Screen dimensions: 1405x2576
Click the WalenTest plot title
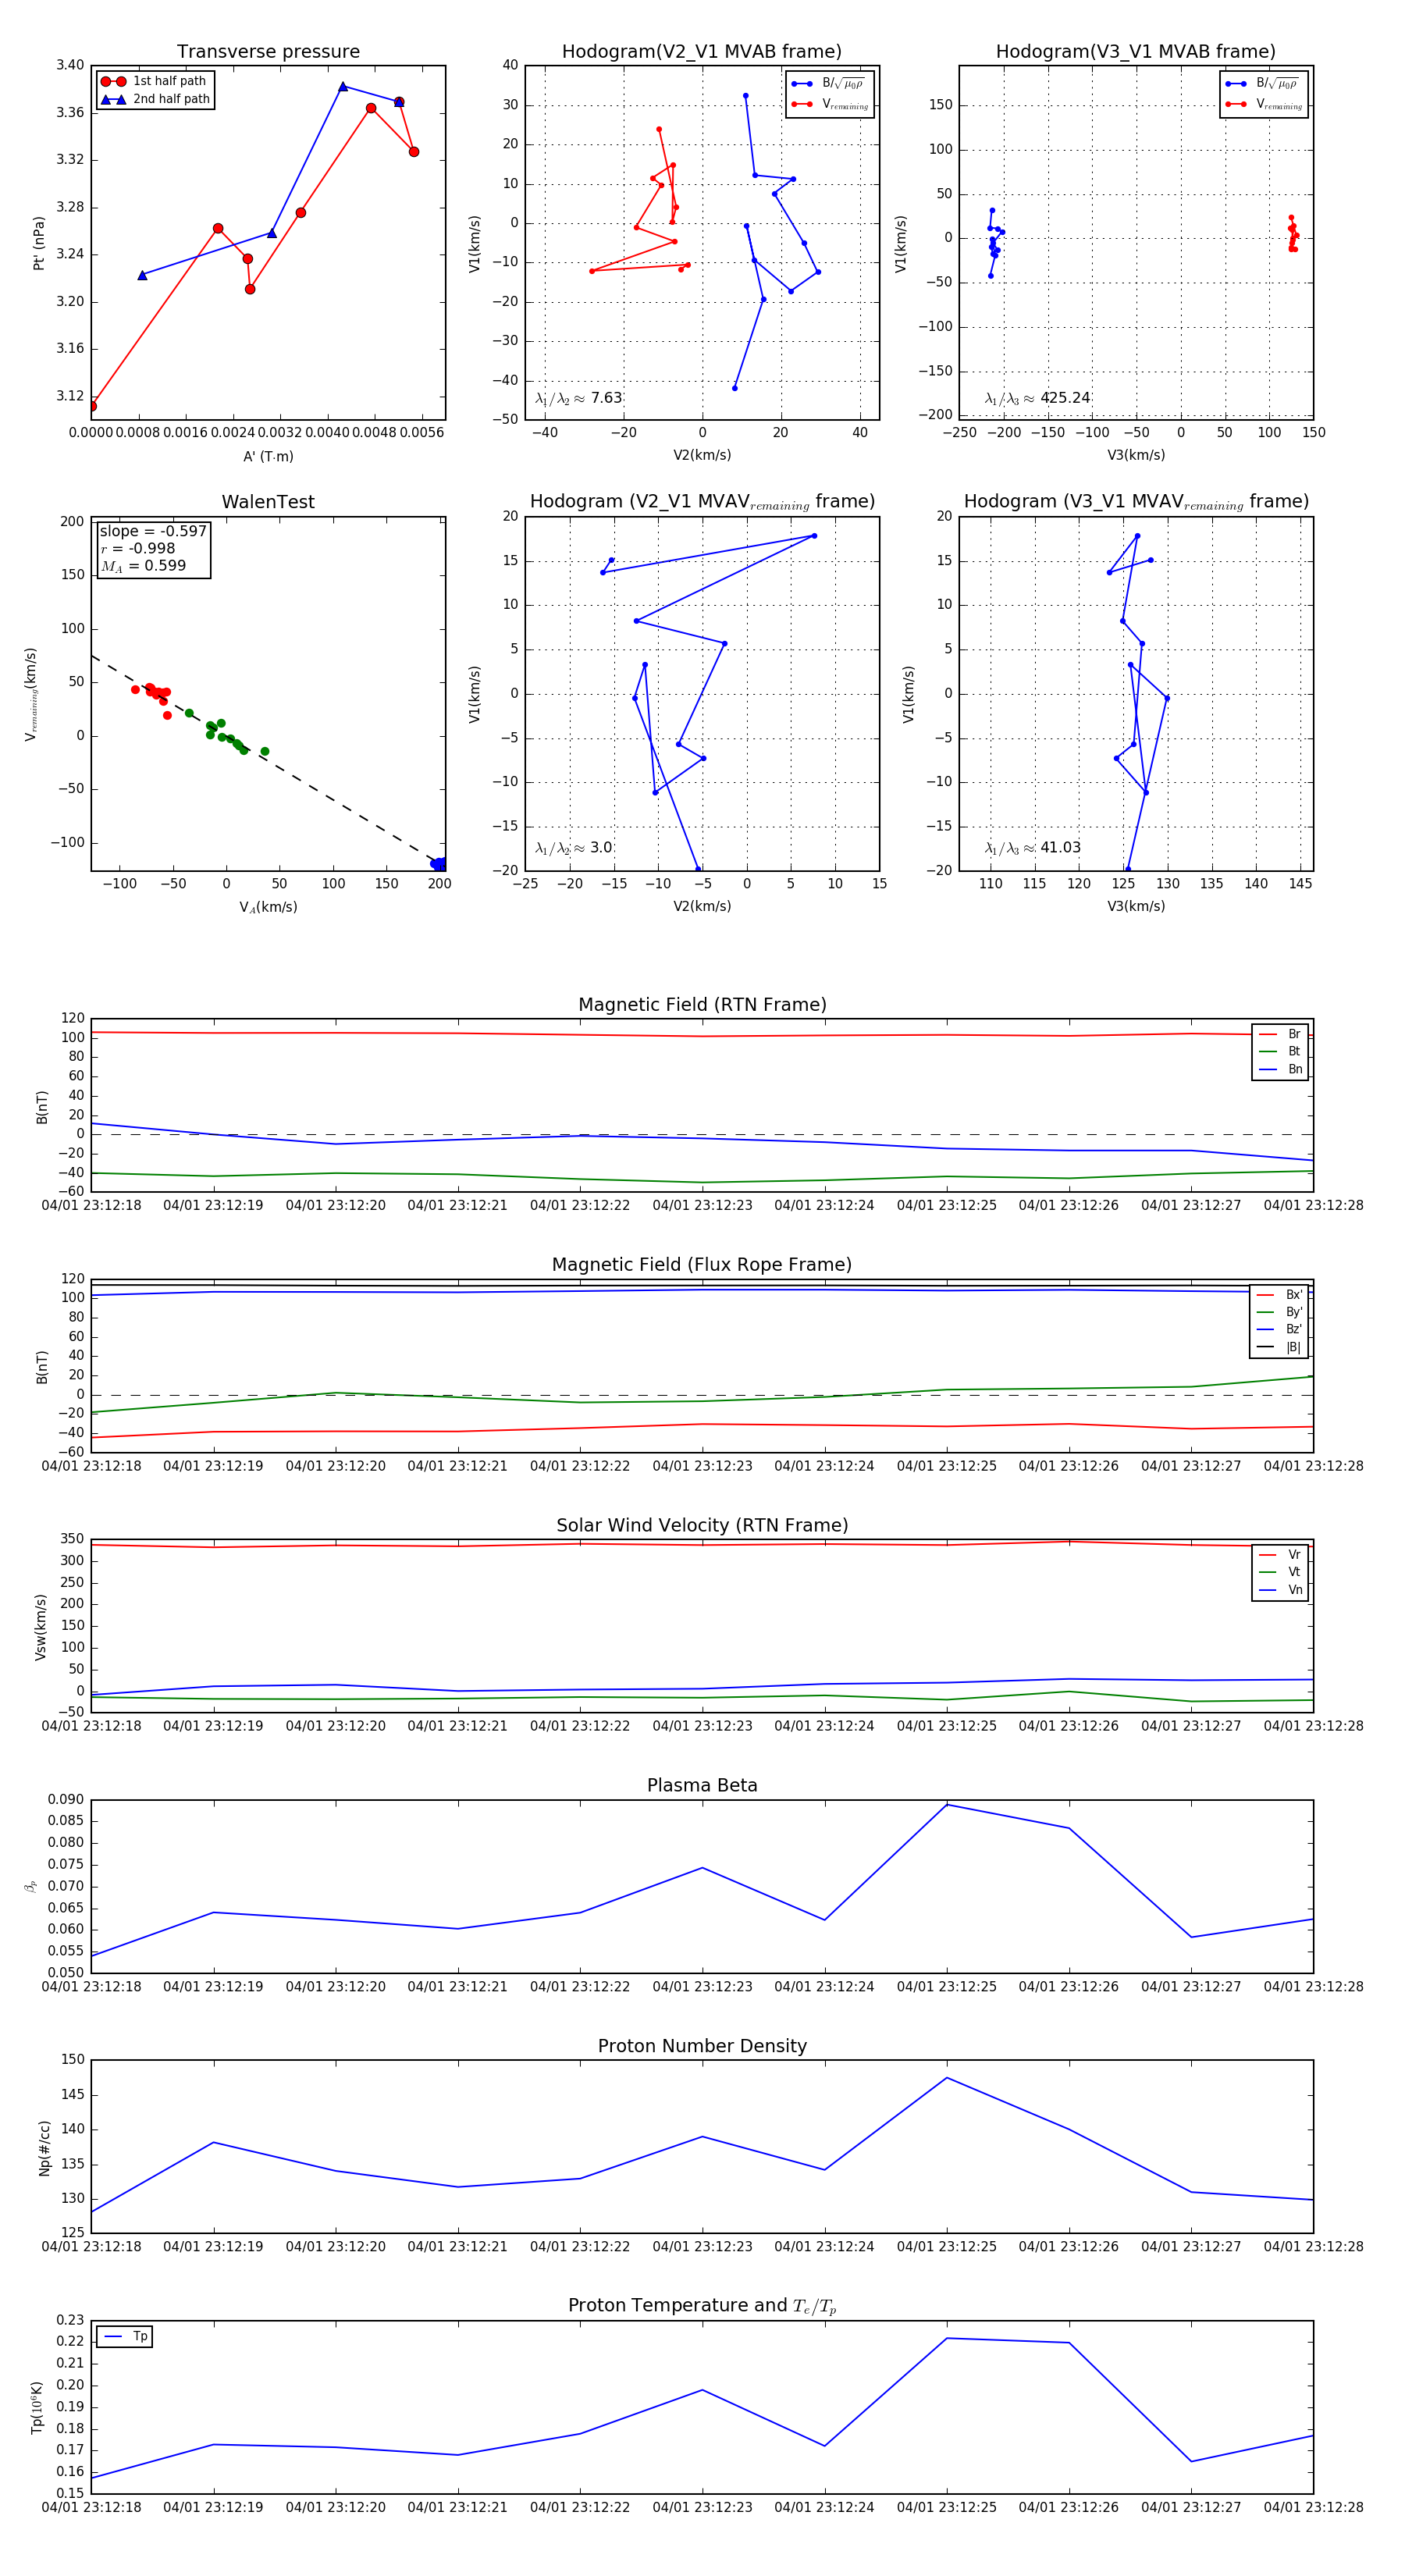(x=268, y=502)
